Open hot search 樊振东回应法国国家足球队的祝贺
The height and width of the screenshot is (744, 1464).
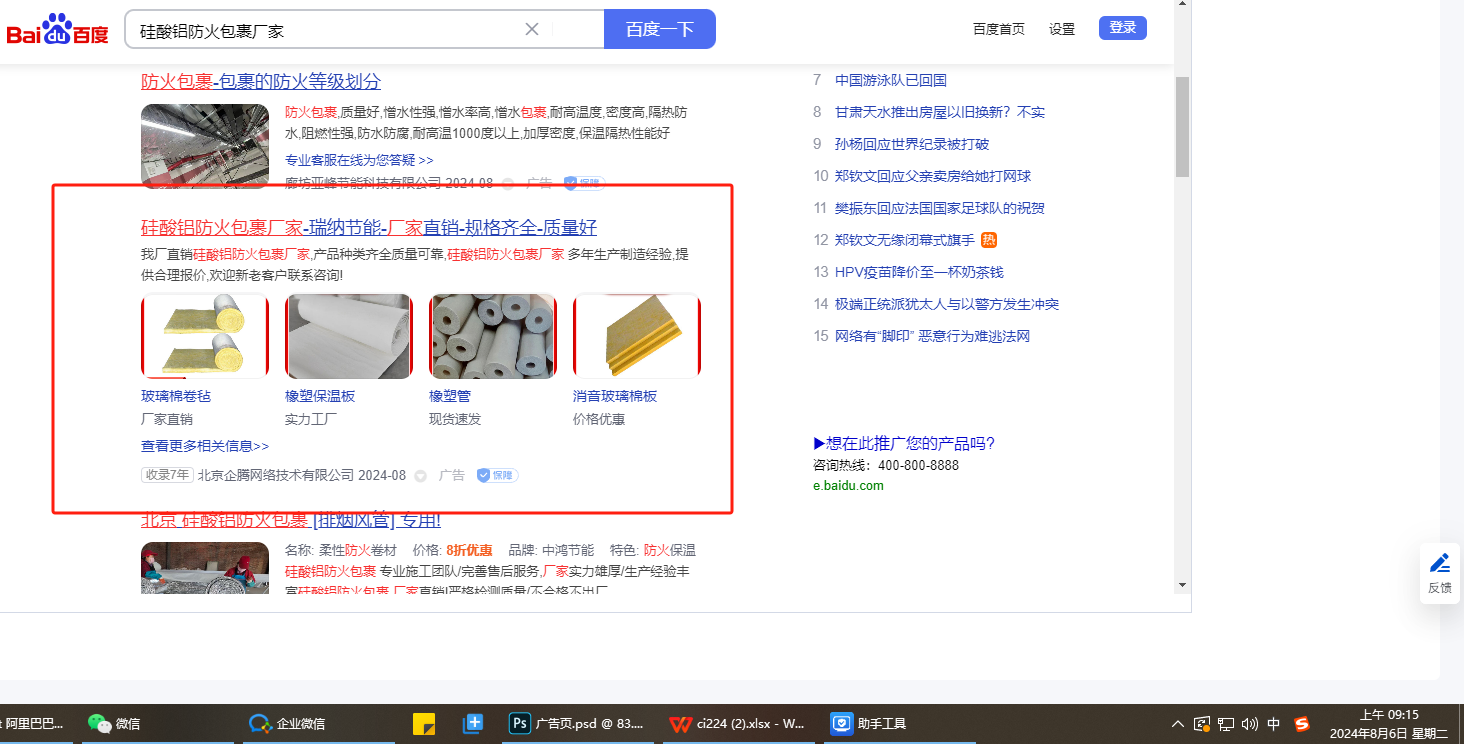[940, 208]
